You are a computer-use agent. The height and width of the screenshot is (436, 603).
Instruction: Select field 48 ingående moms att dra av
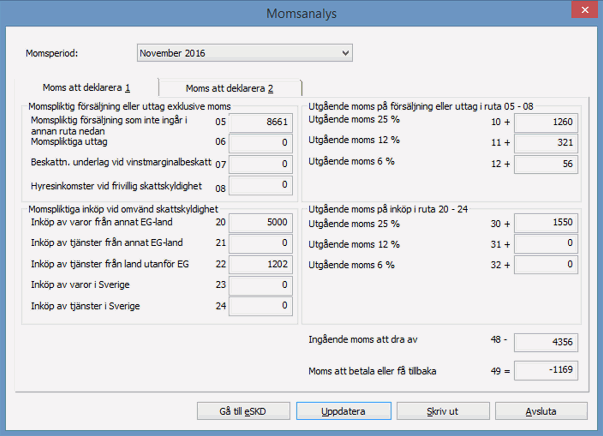(551, 342)
